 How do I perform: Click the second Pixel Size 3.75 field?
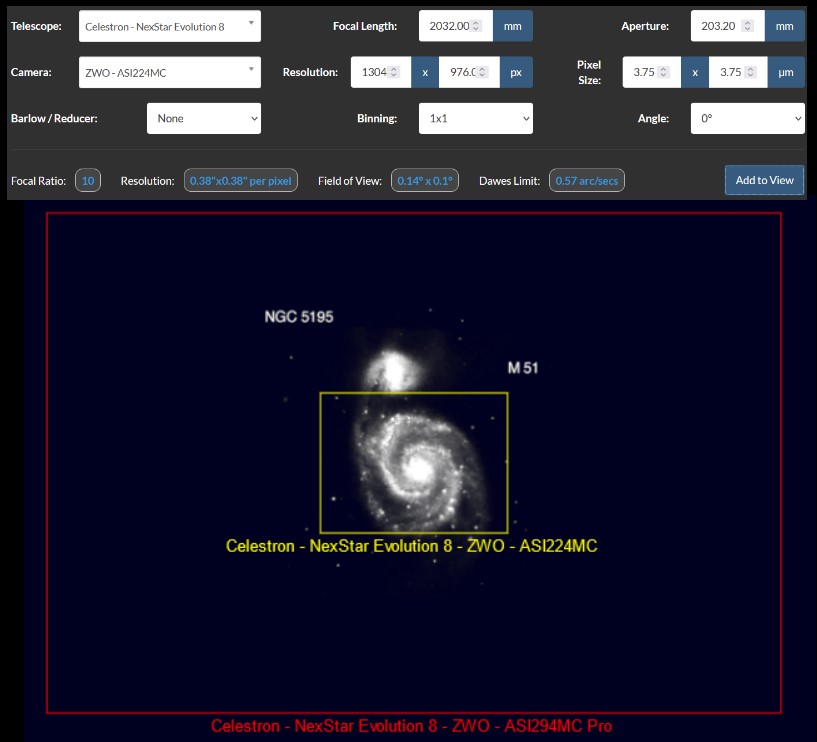point(738,72)
